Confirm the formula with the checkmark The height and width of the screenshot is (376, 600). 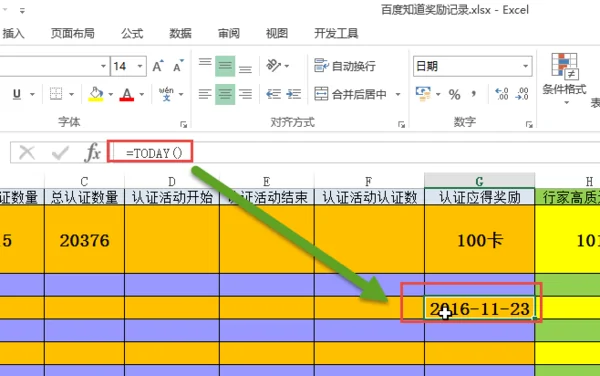click(60, 153)
